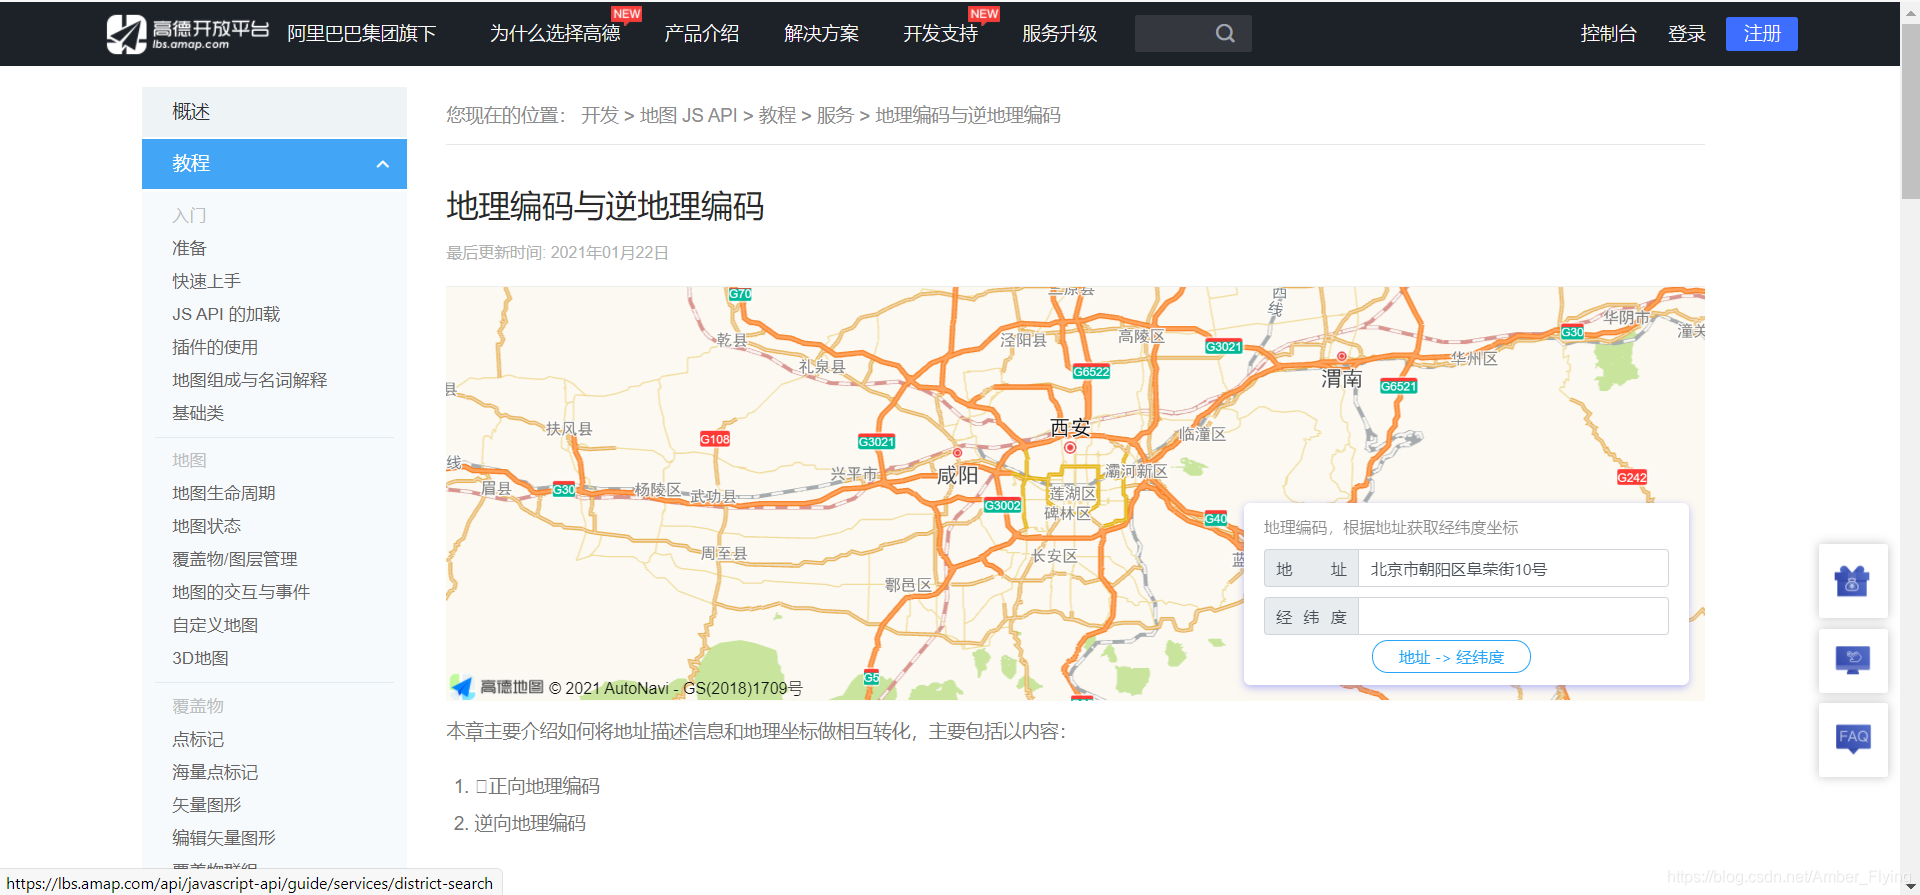Screen dimensions: 1920x895
Task: Click the 经纬度 input field
Action: tap(1513, 616)
